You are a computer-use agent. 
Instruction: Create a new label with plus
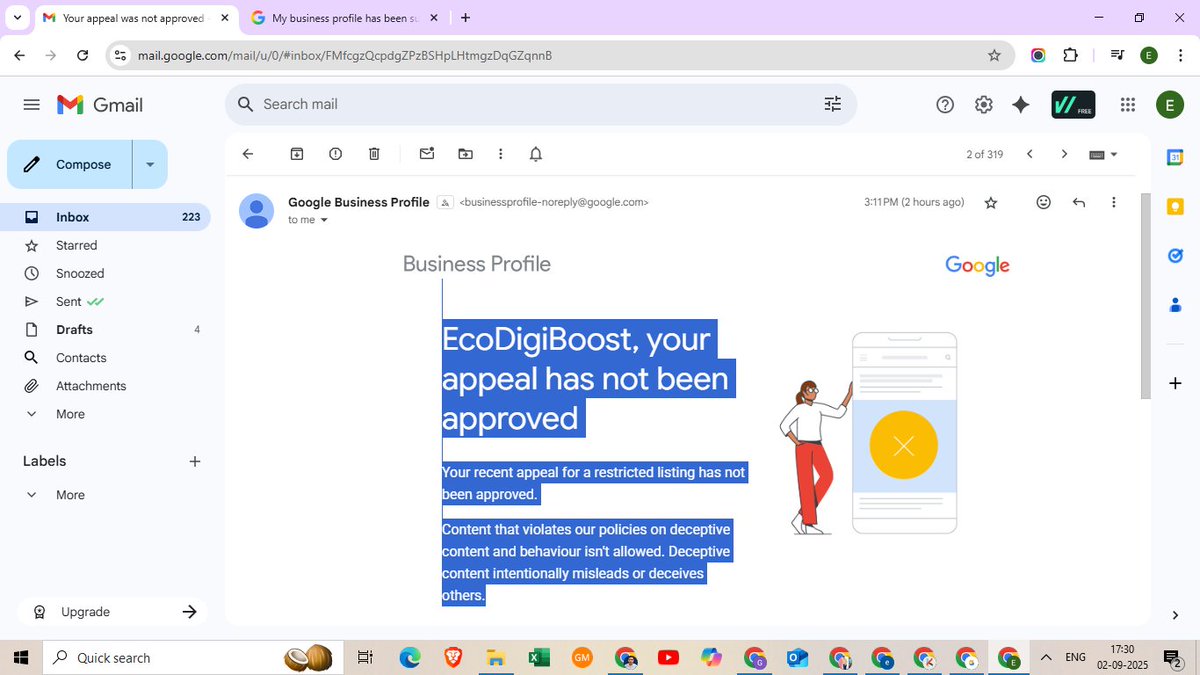[x=195, y=461]
